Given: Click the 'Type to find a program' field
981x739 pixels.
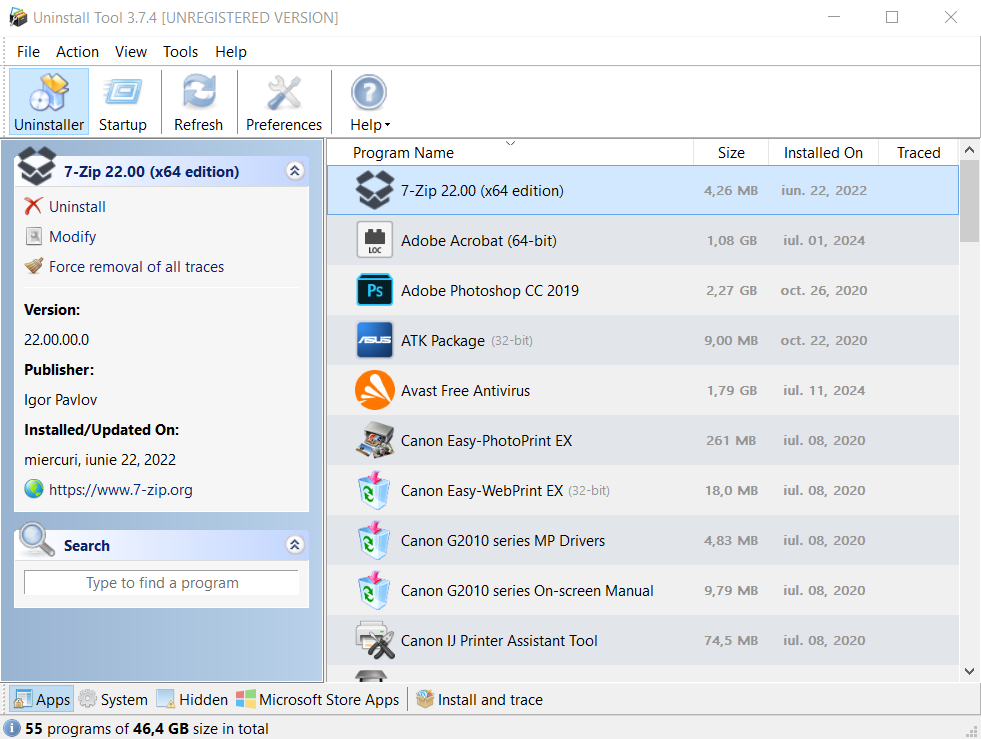Looking at the screenshot, I should (162, 583).
